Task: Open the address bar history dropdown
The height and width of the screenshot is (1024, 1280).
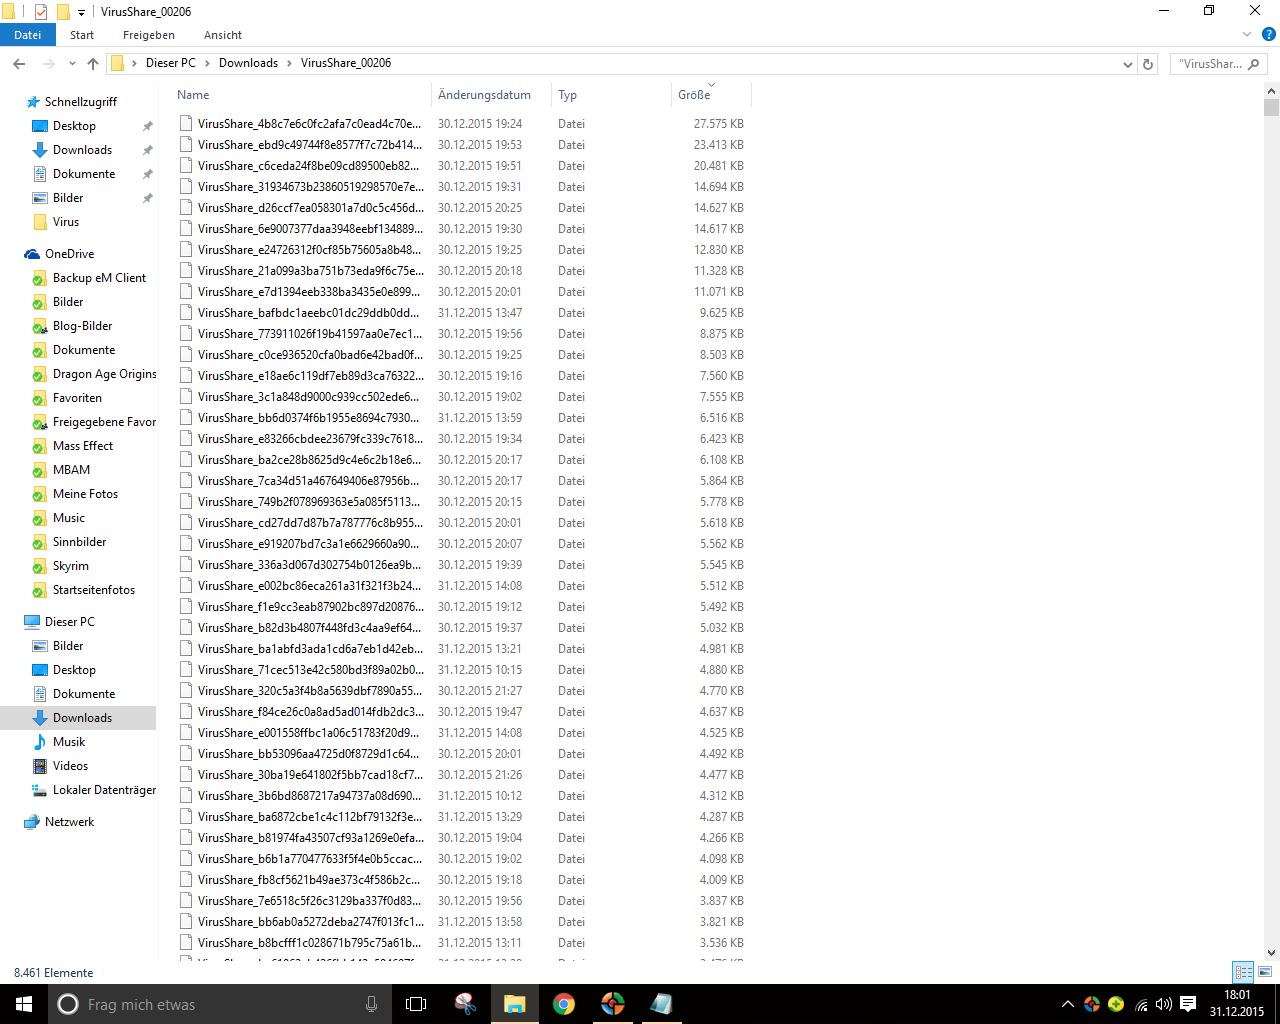Action: pos(1128,64)
